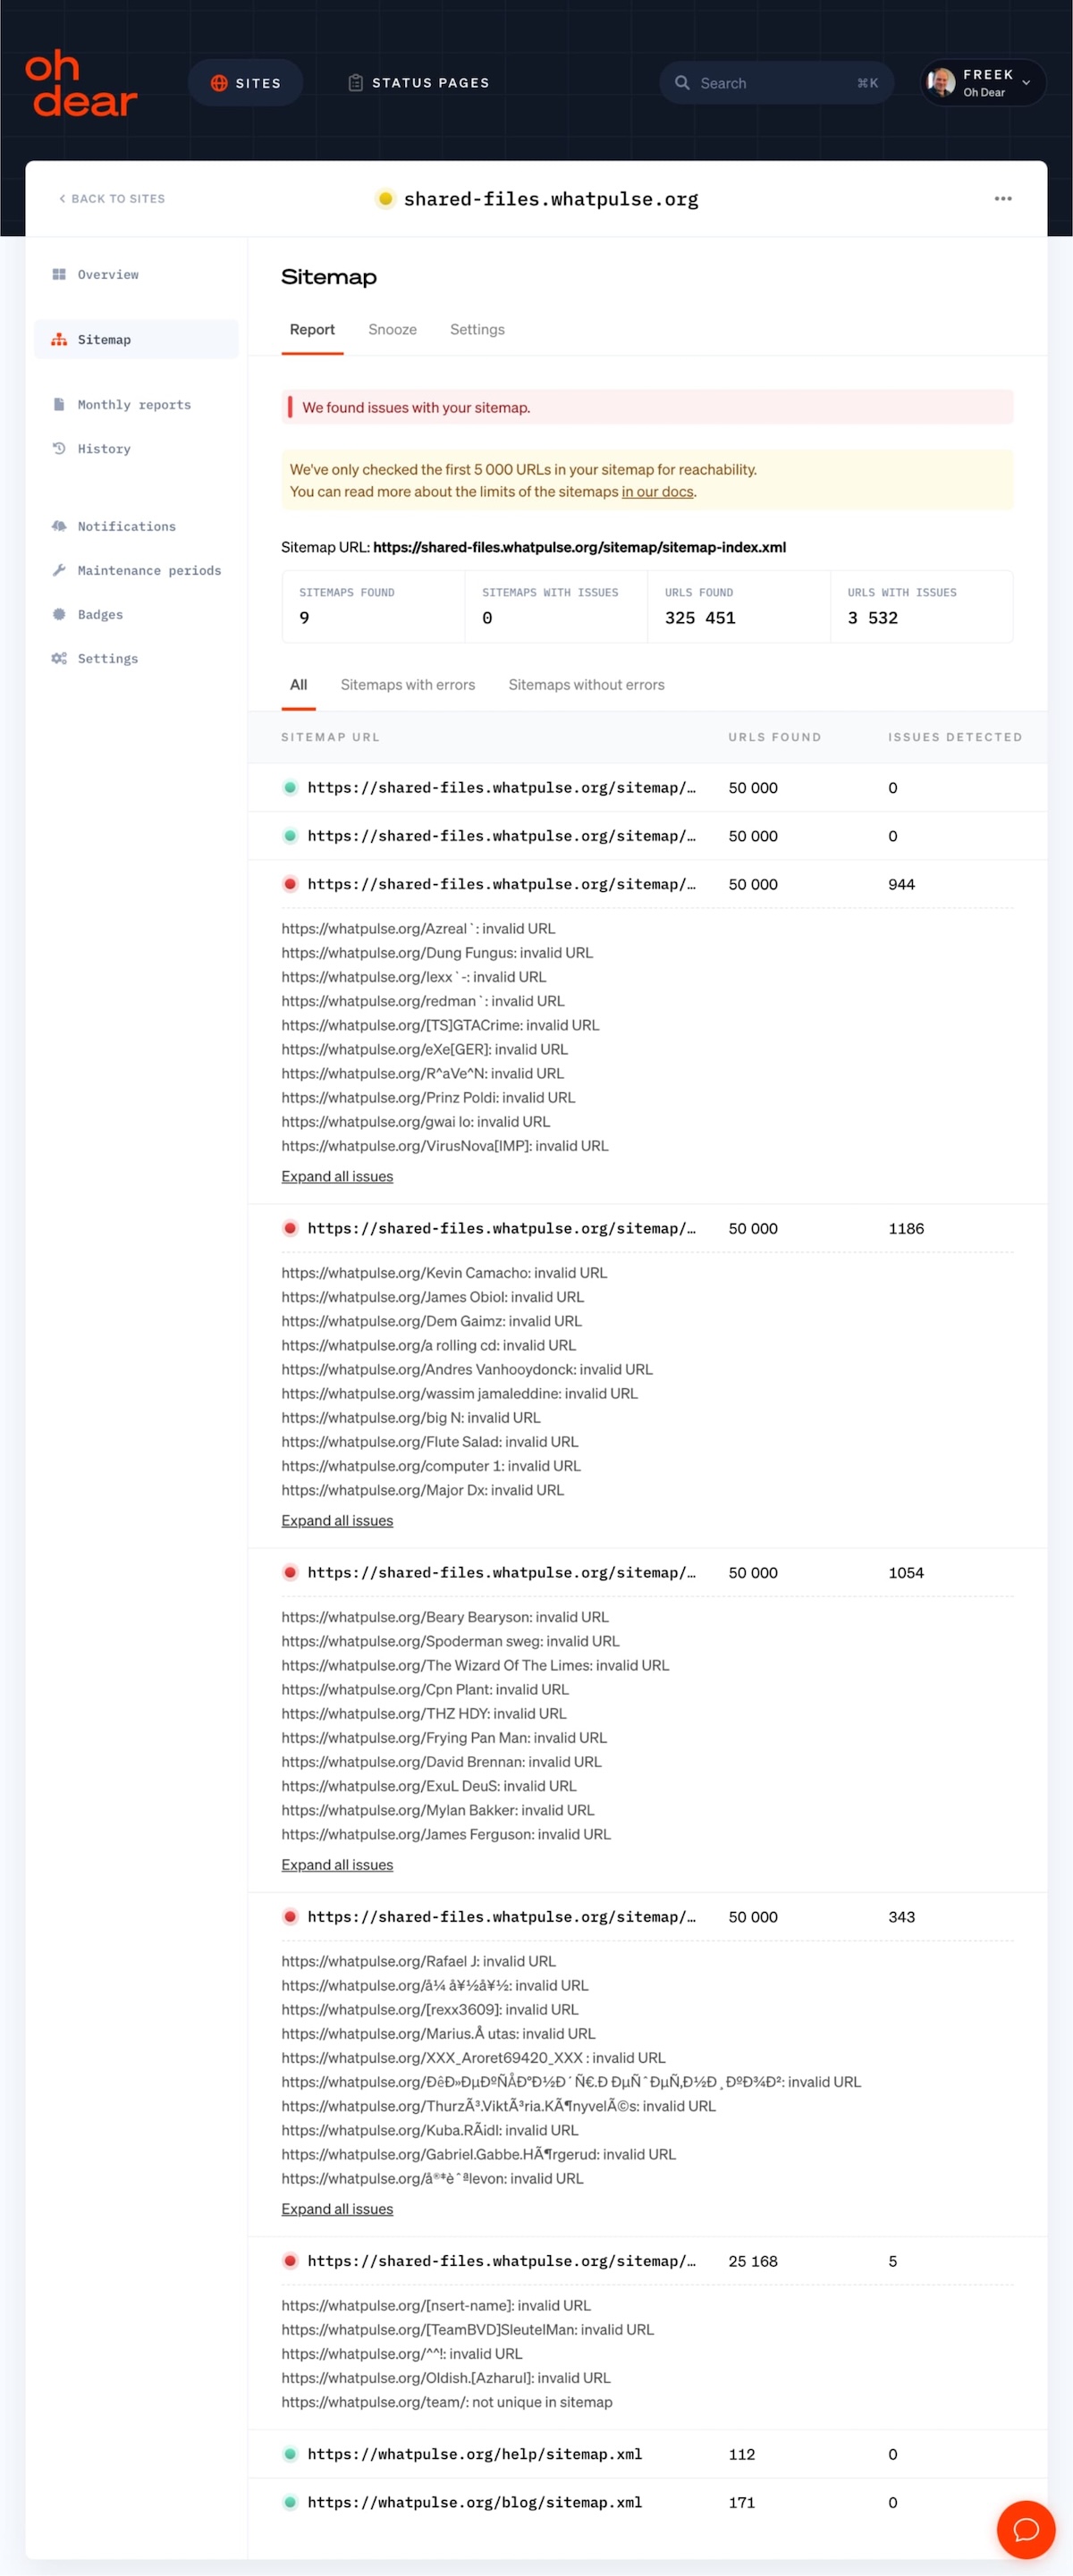The width and height of the screenshot is (1073, 2576).
Task: Open the ellipsis options menu near site name
Action: point(1003,198)
